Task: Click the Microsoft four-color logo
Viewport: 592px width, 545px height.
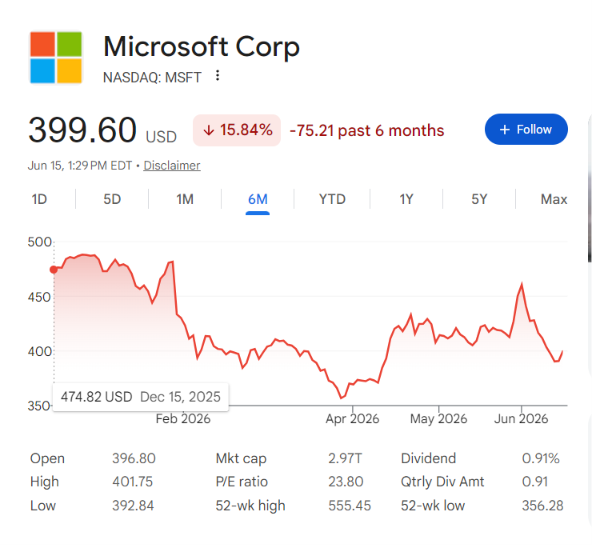Action: (x=56, y=57)
